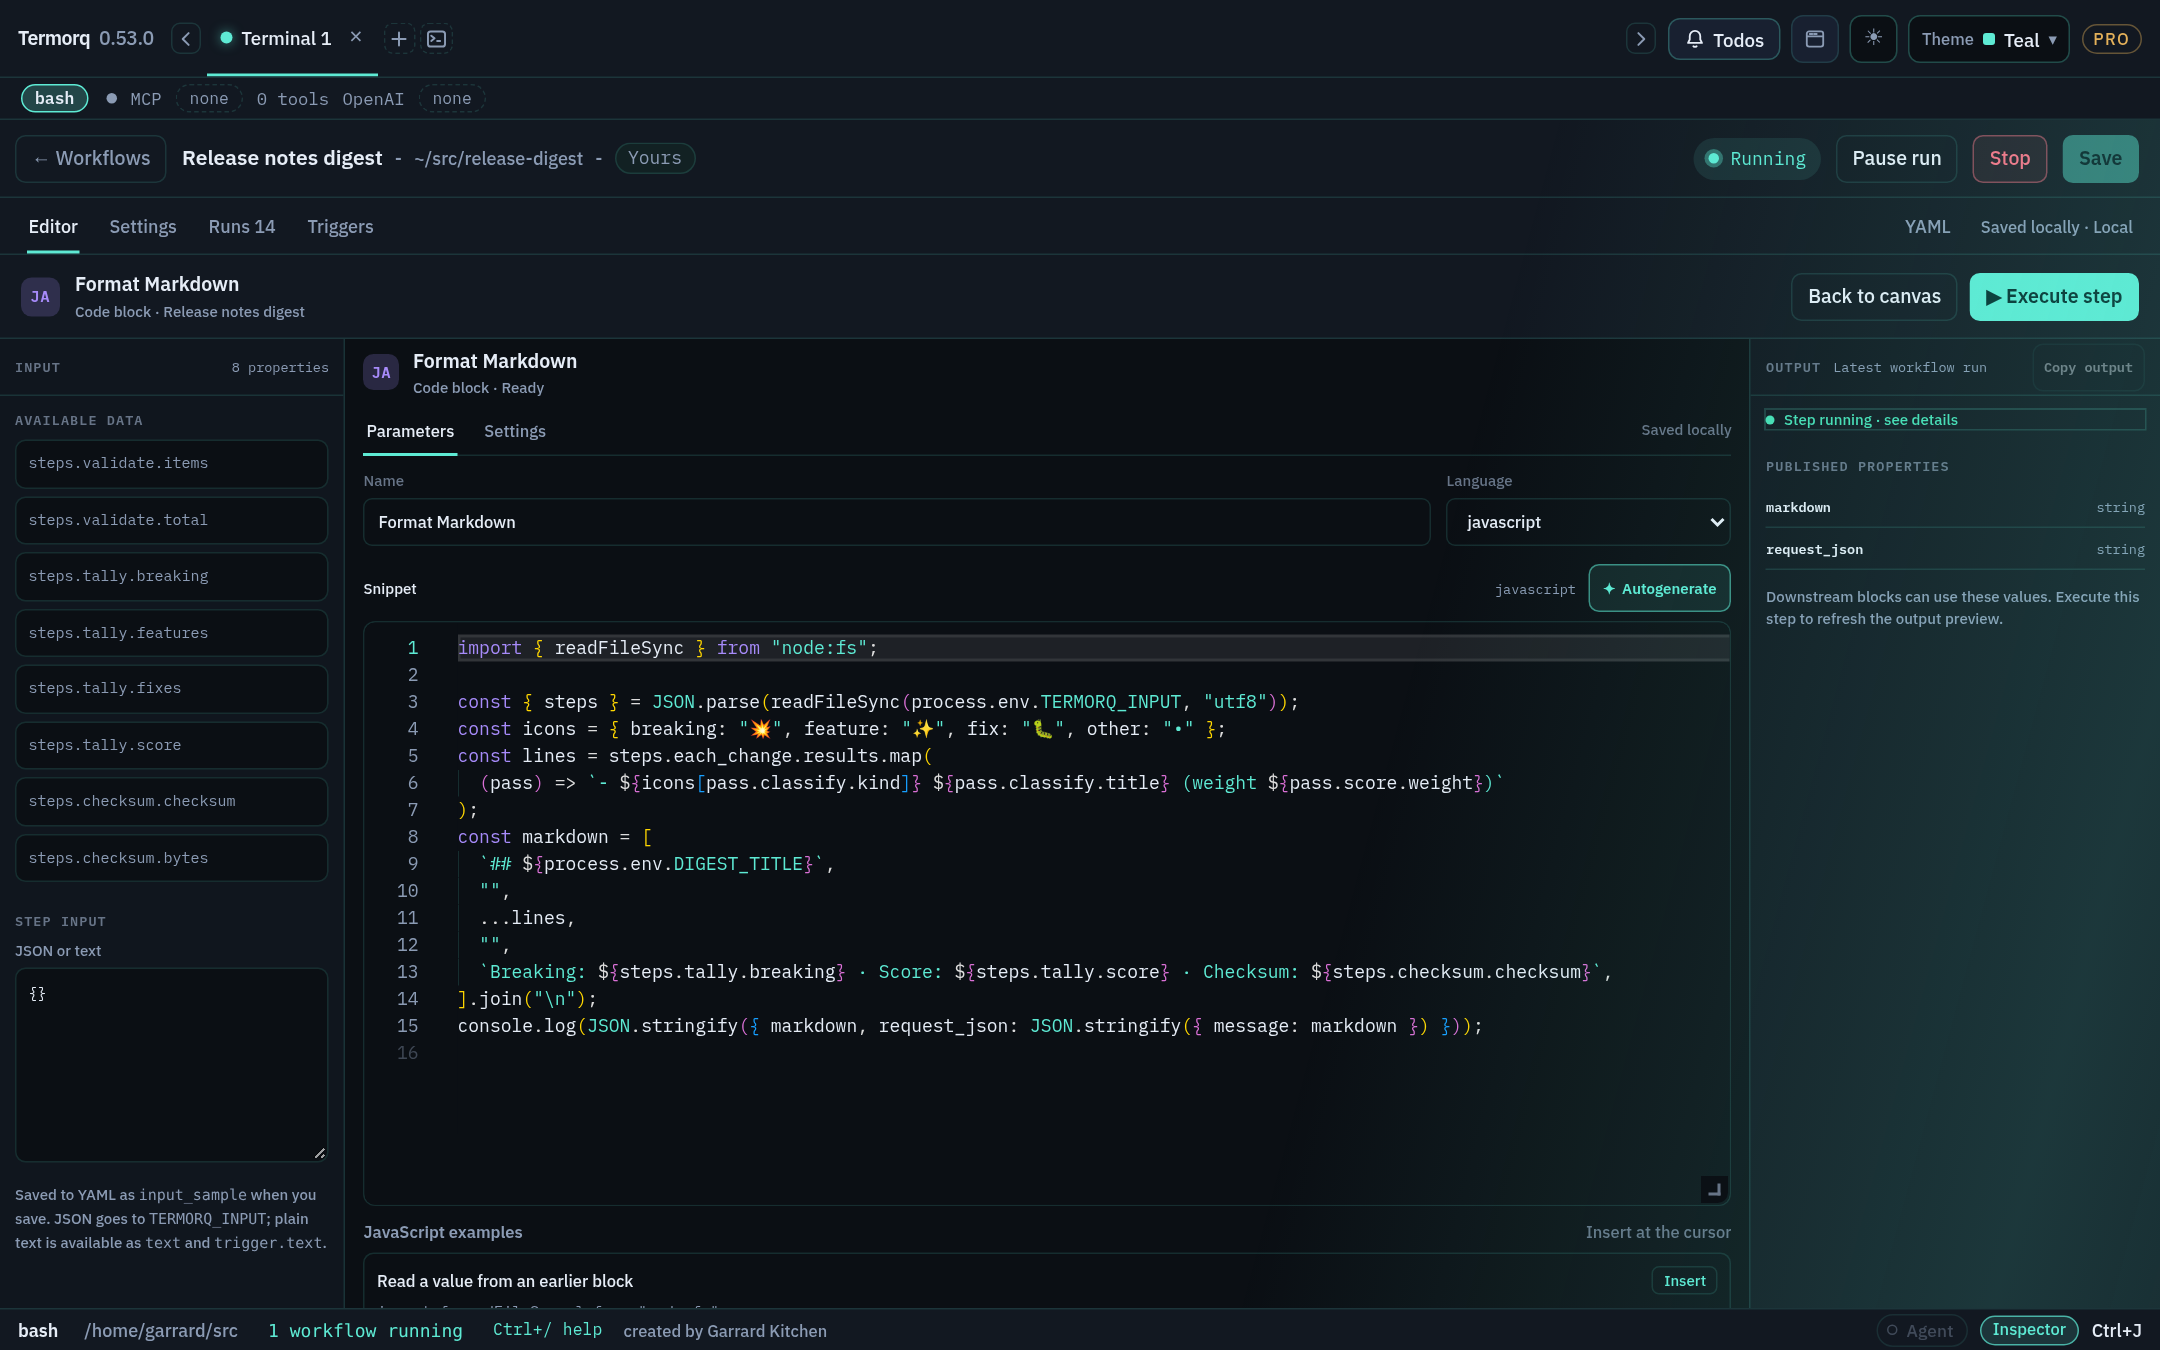
Task: Copy output in the Output panel
Action: (x=2088, y=368)
